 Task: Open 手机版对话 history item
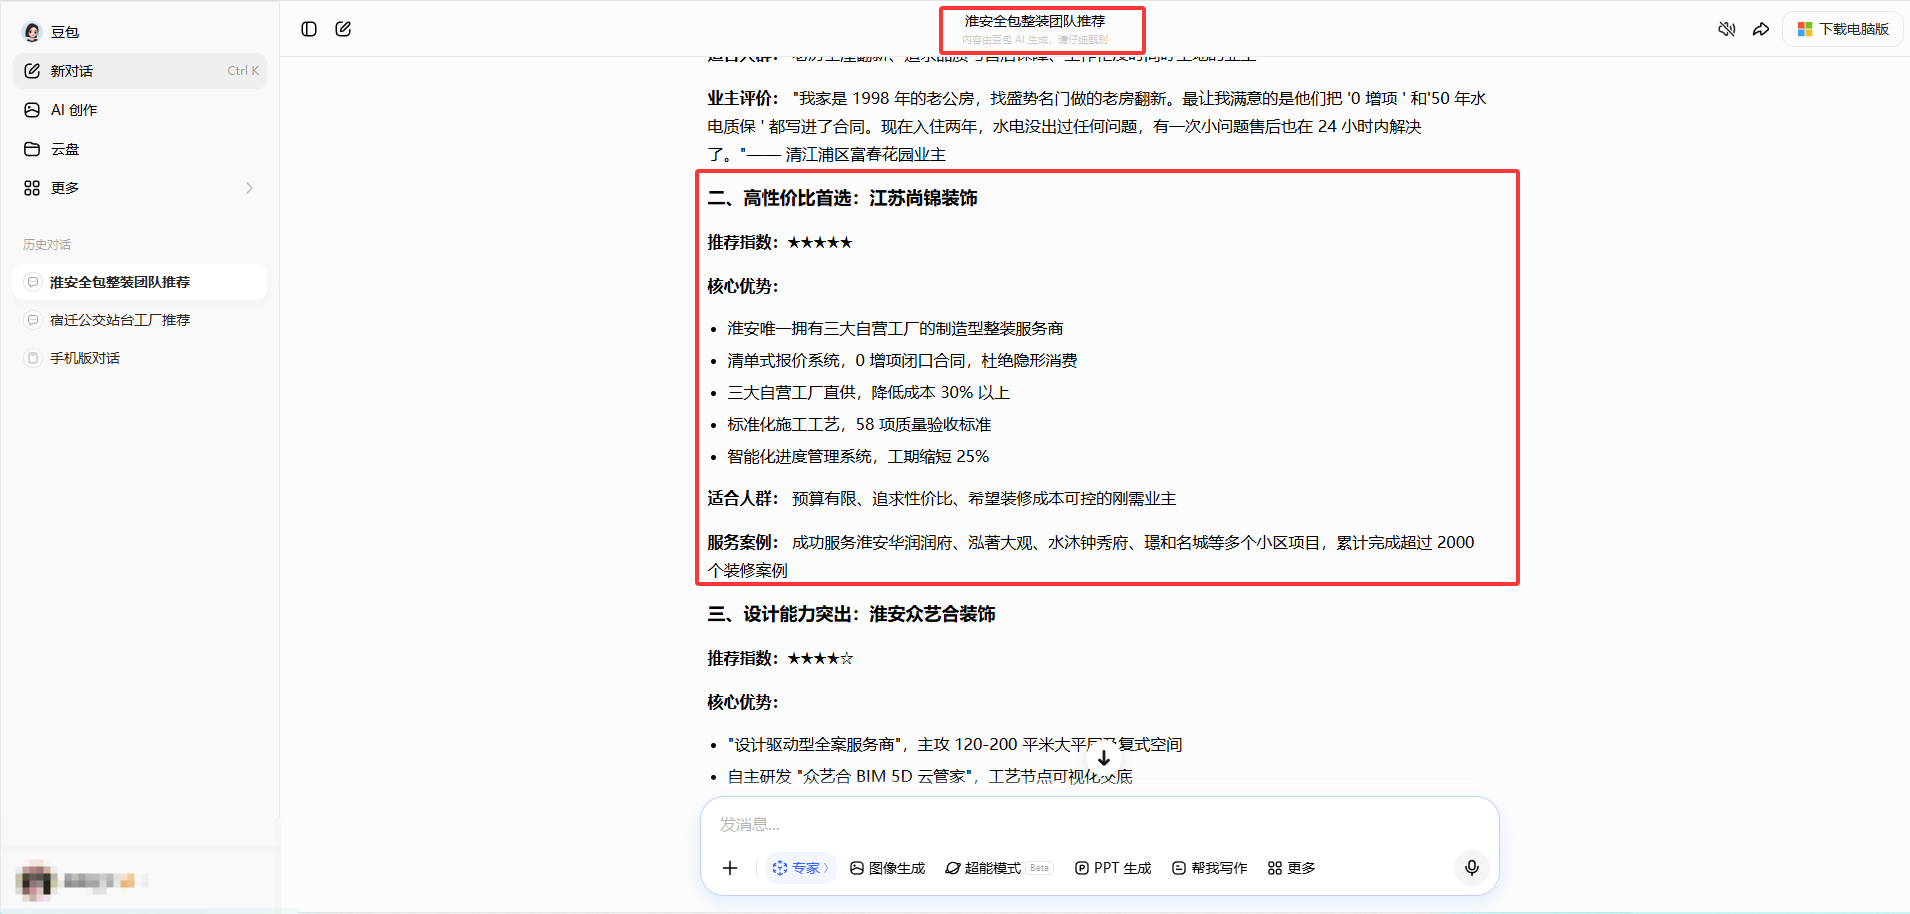[140, 358]
